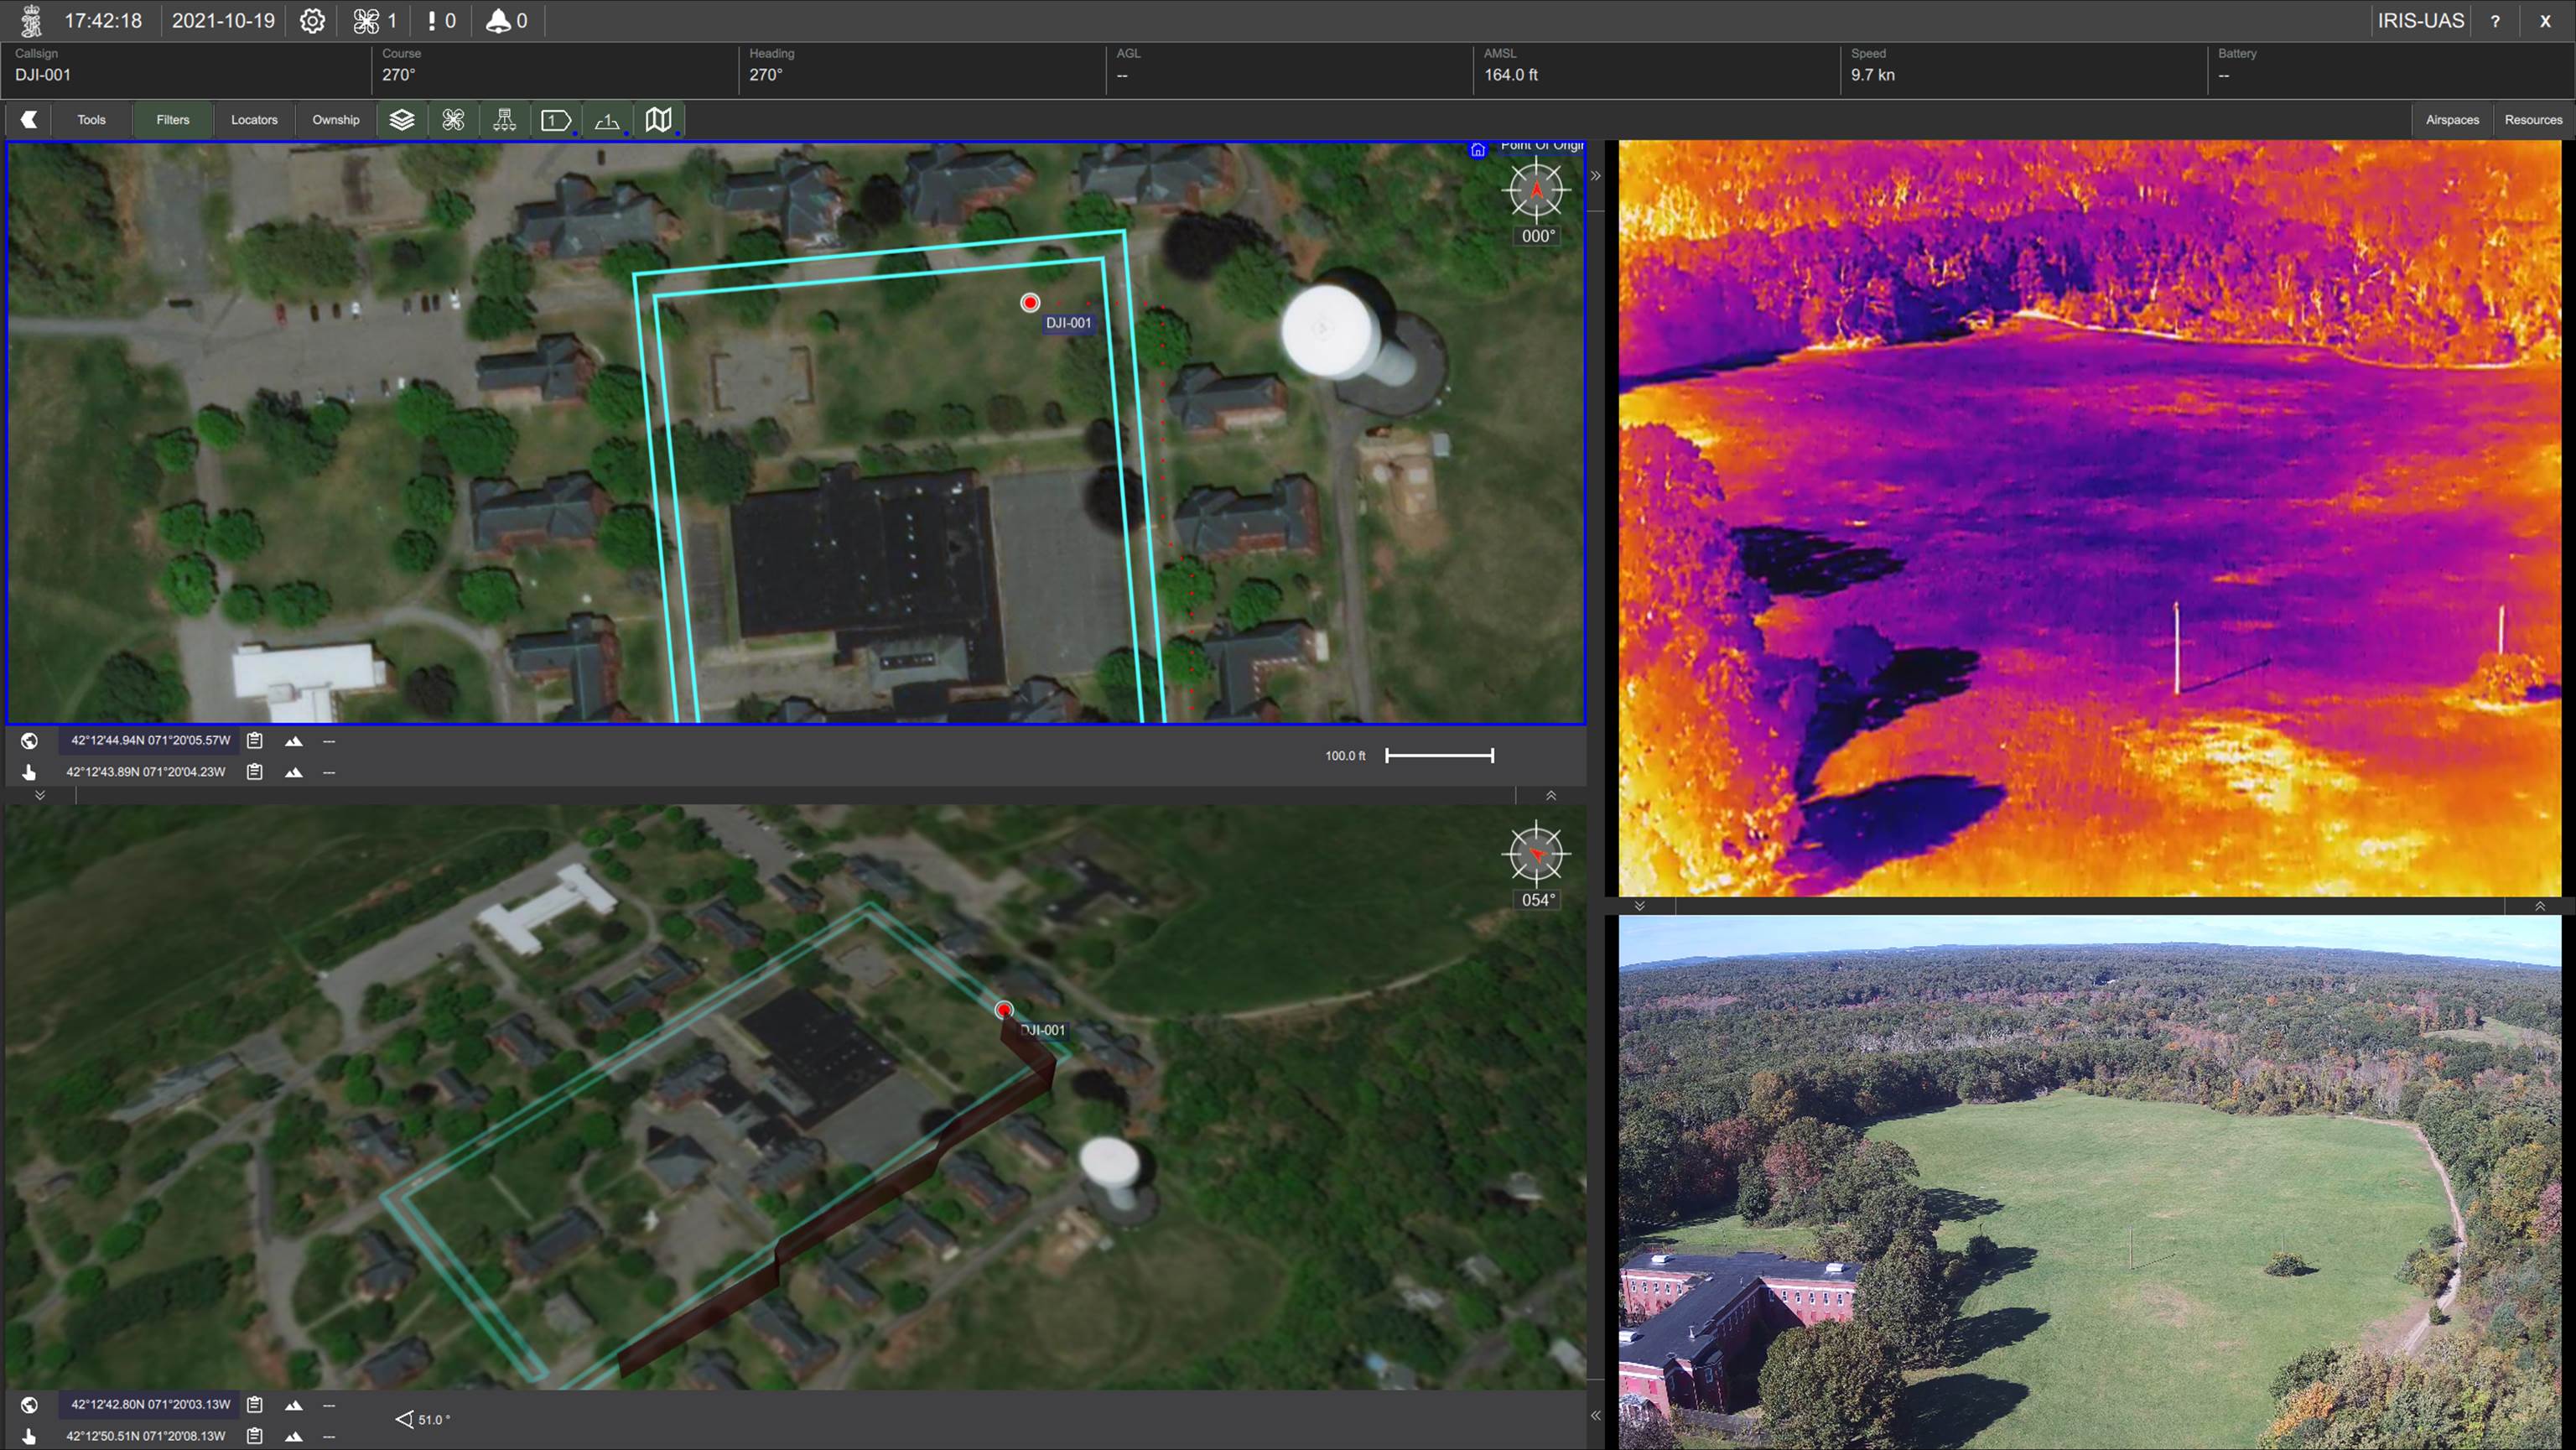Open the Resources panel
Screen dimensions: 2576x1450
pos(2533,120)
